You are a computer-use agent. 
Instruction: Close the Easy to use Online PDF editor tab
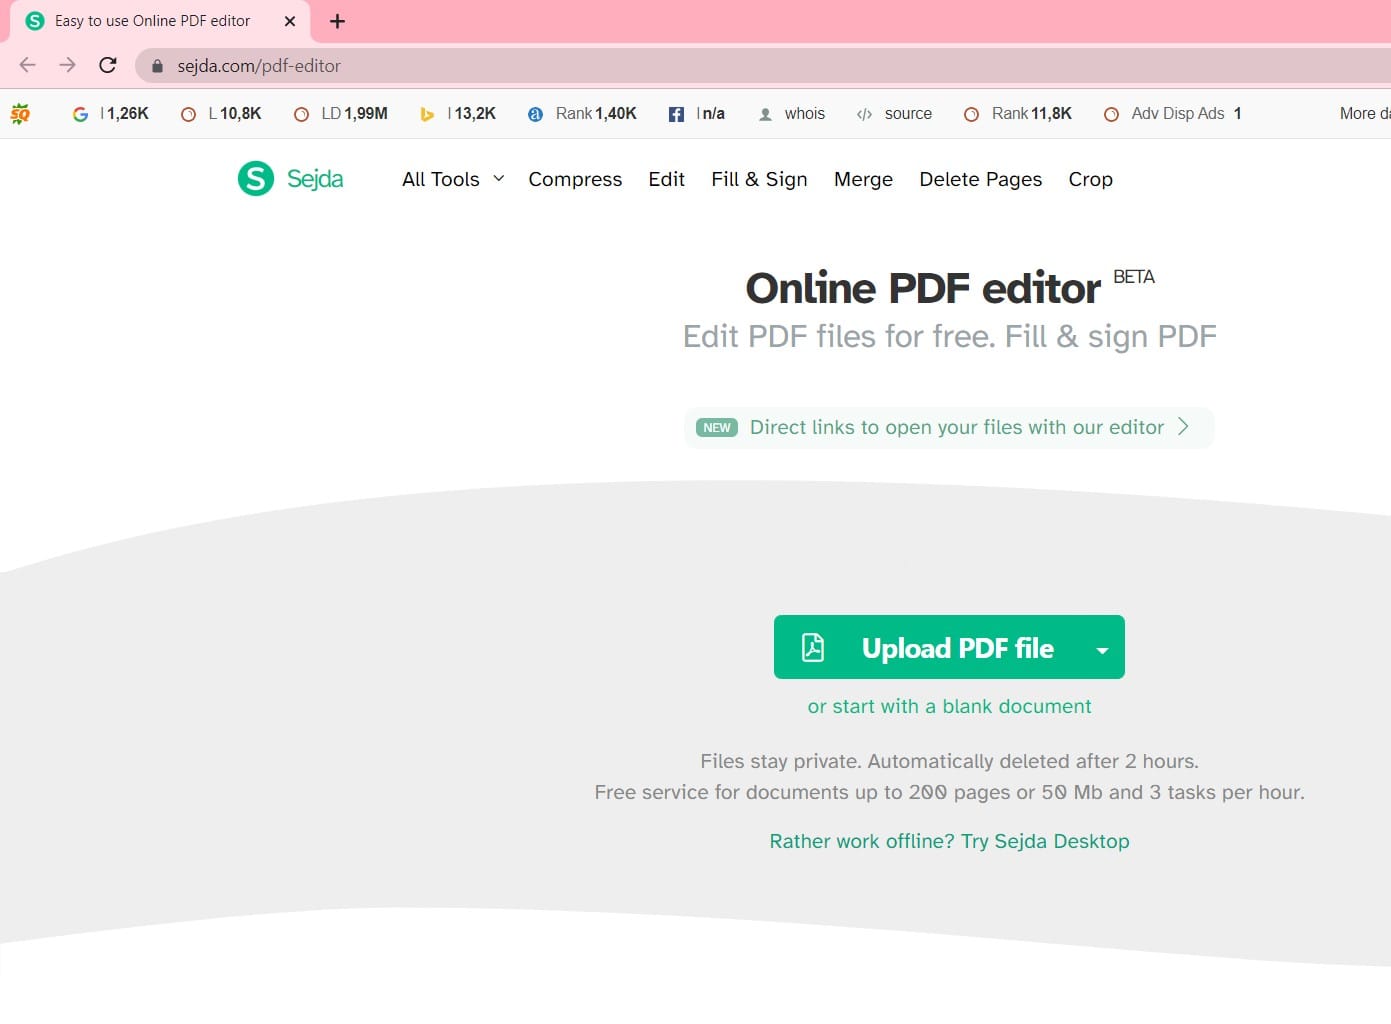[290, 21]
